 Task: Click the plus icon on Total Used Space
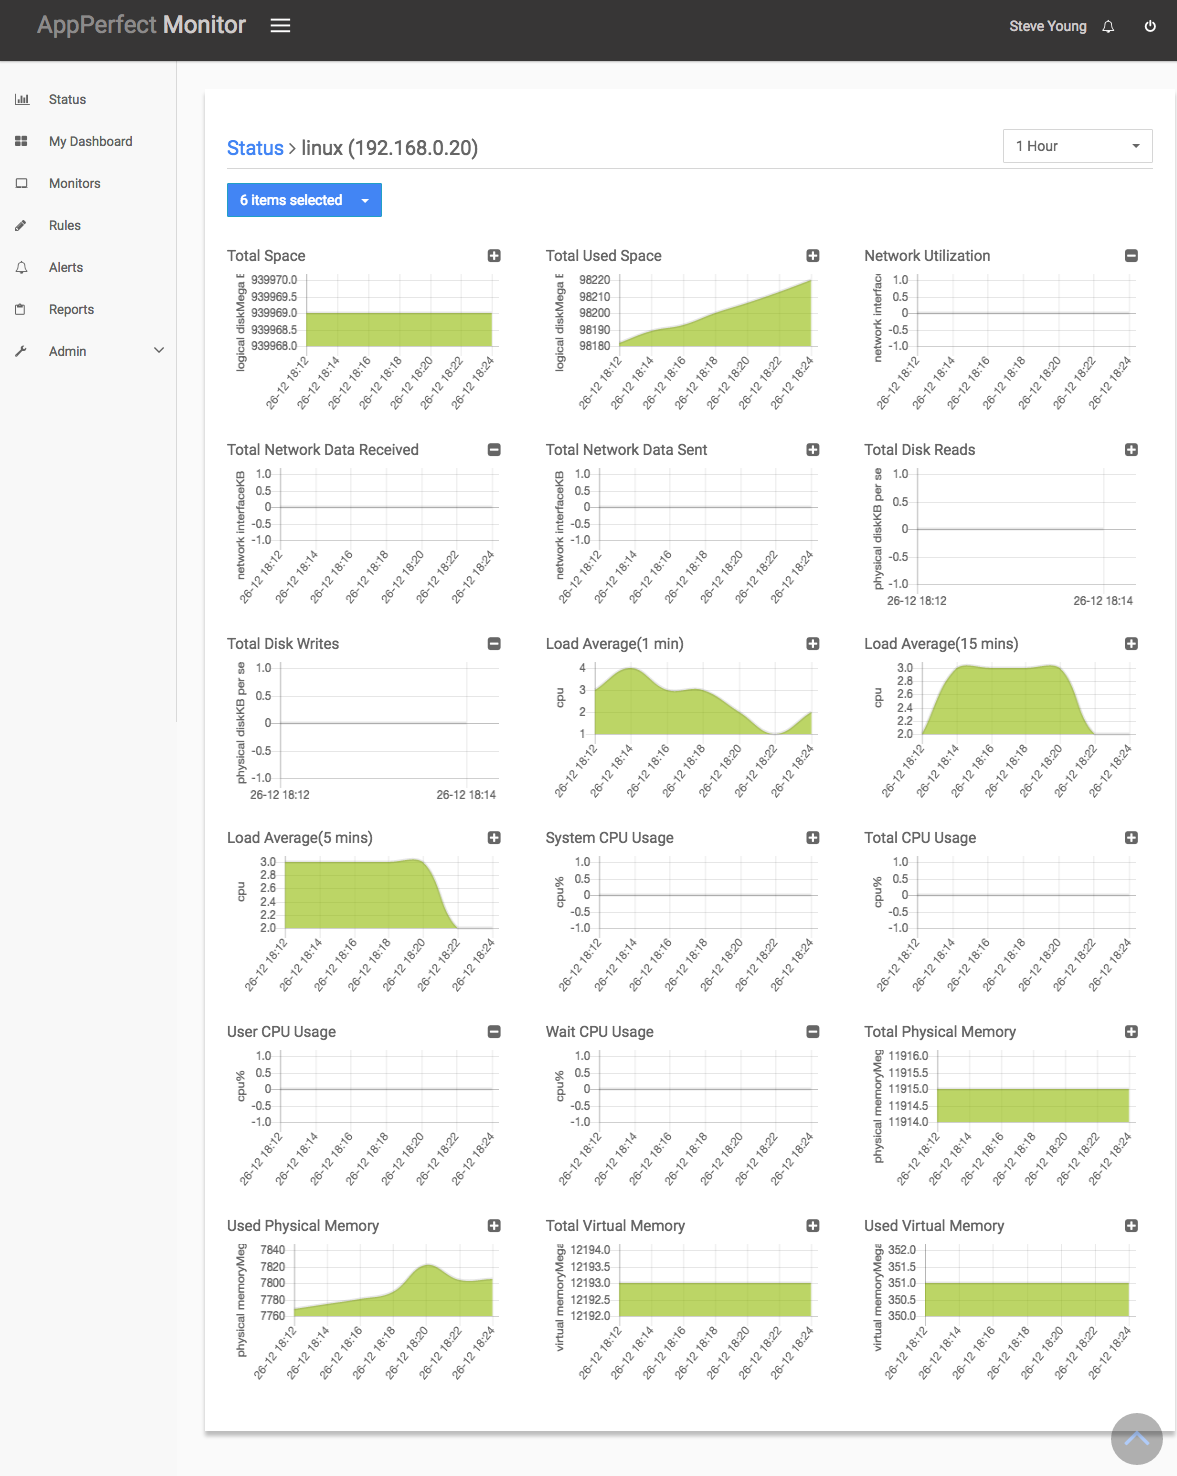(x=813, y=256)
